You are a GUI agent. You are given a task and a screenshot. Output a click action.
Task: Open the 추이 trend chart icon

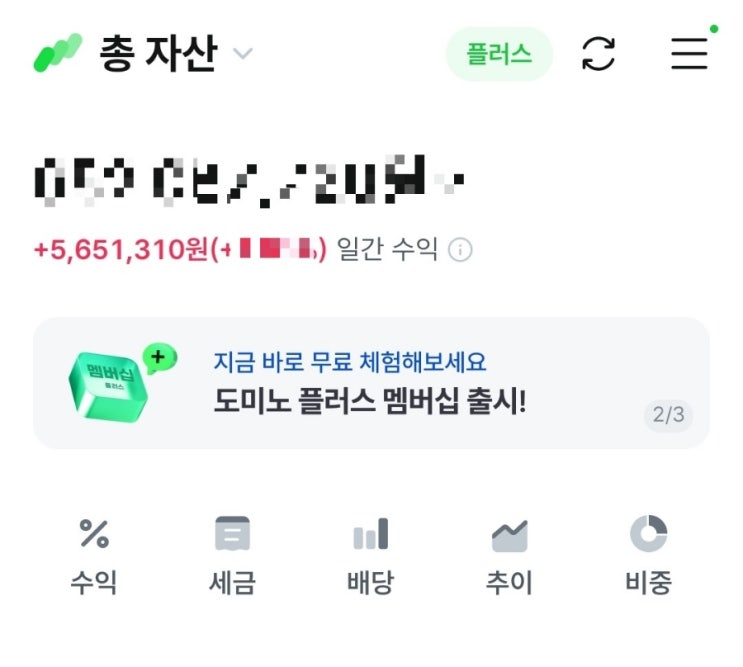509,535
